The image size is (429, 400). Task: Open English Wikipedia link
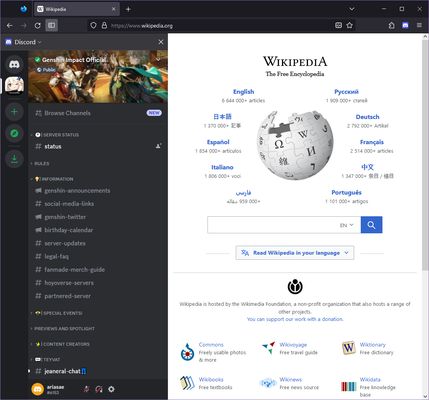(243, 92)
